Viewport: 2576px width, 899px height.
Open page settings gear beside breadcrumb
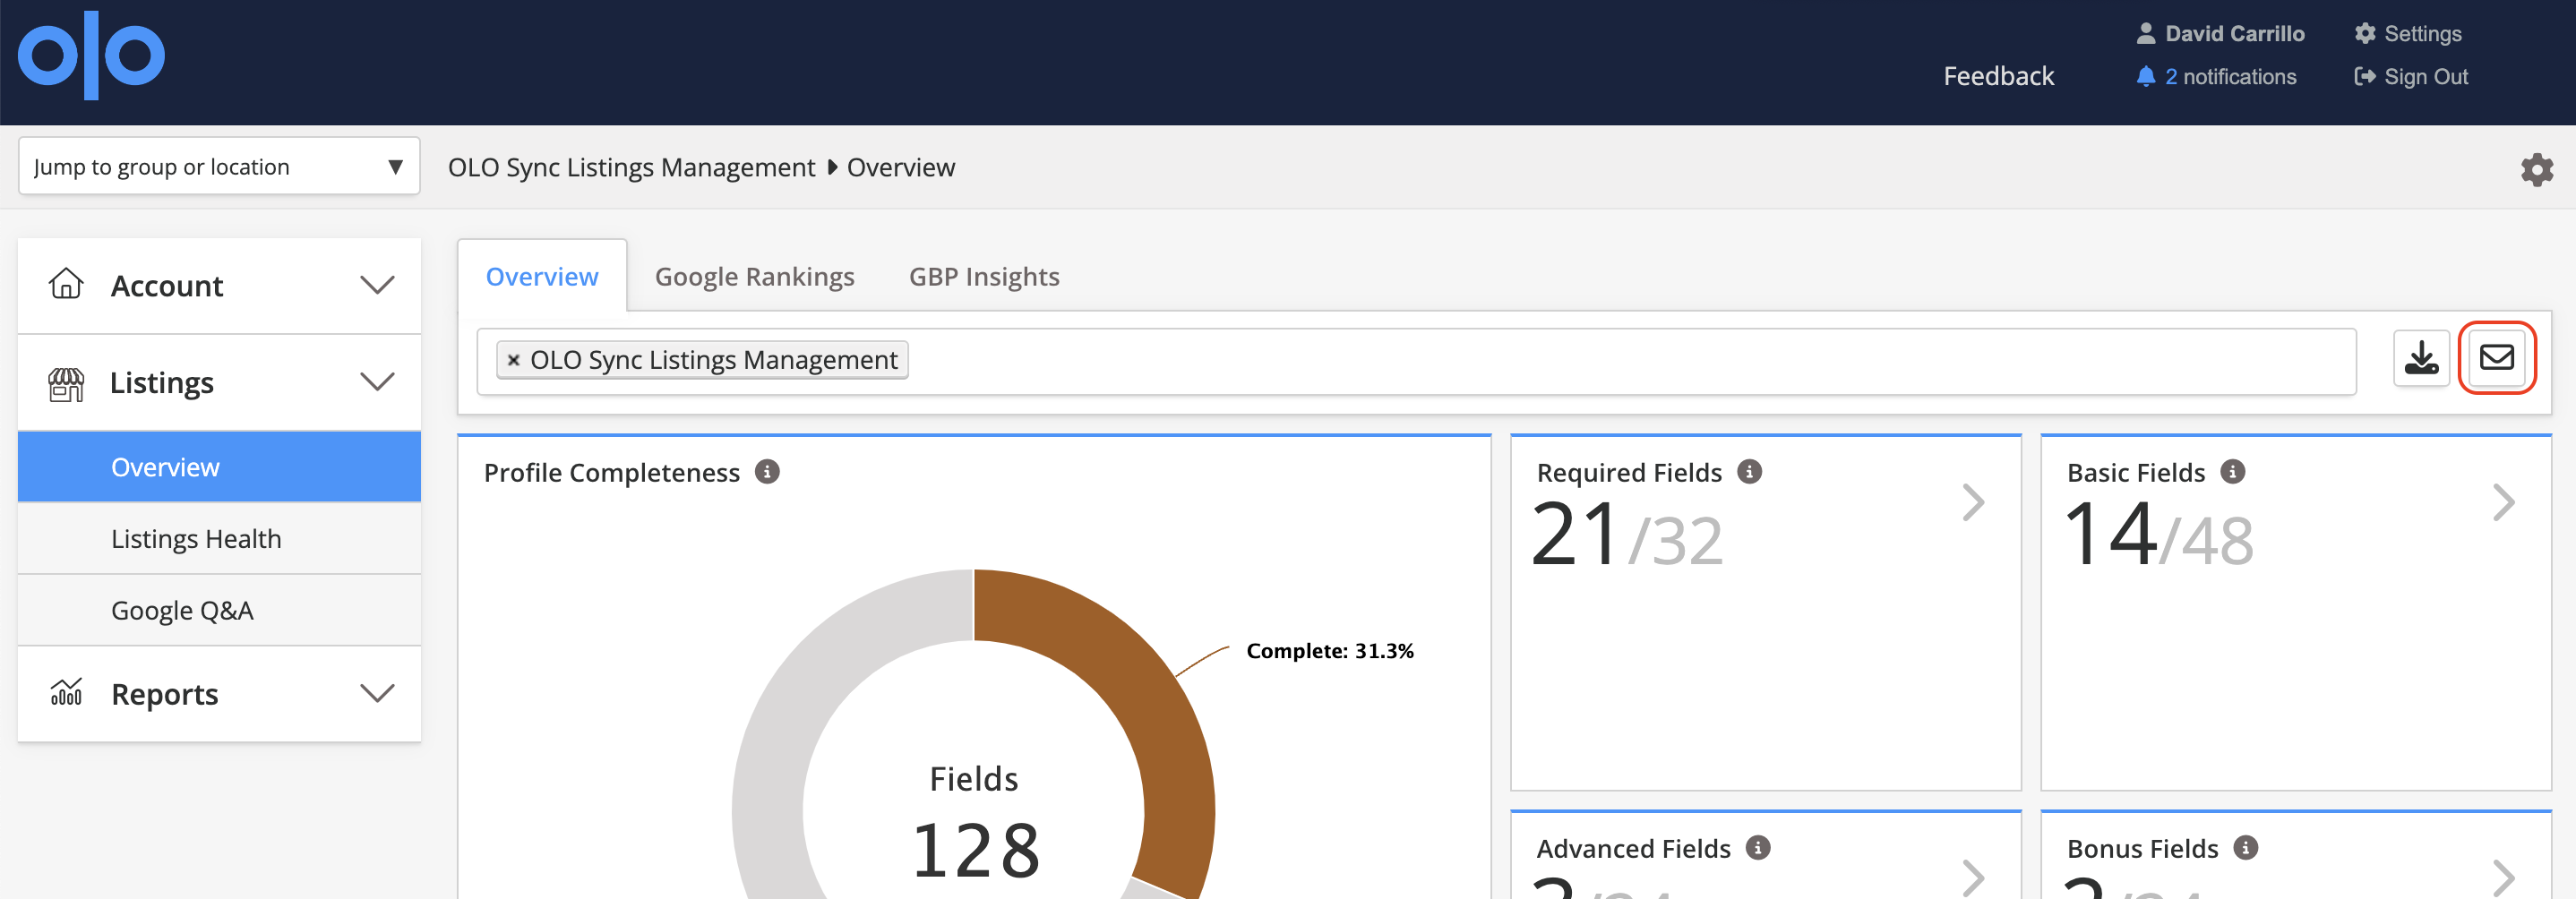coord(2536,169)
